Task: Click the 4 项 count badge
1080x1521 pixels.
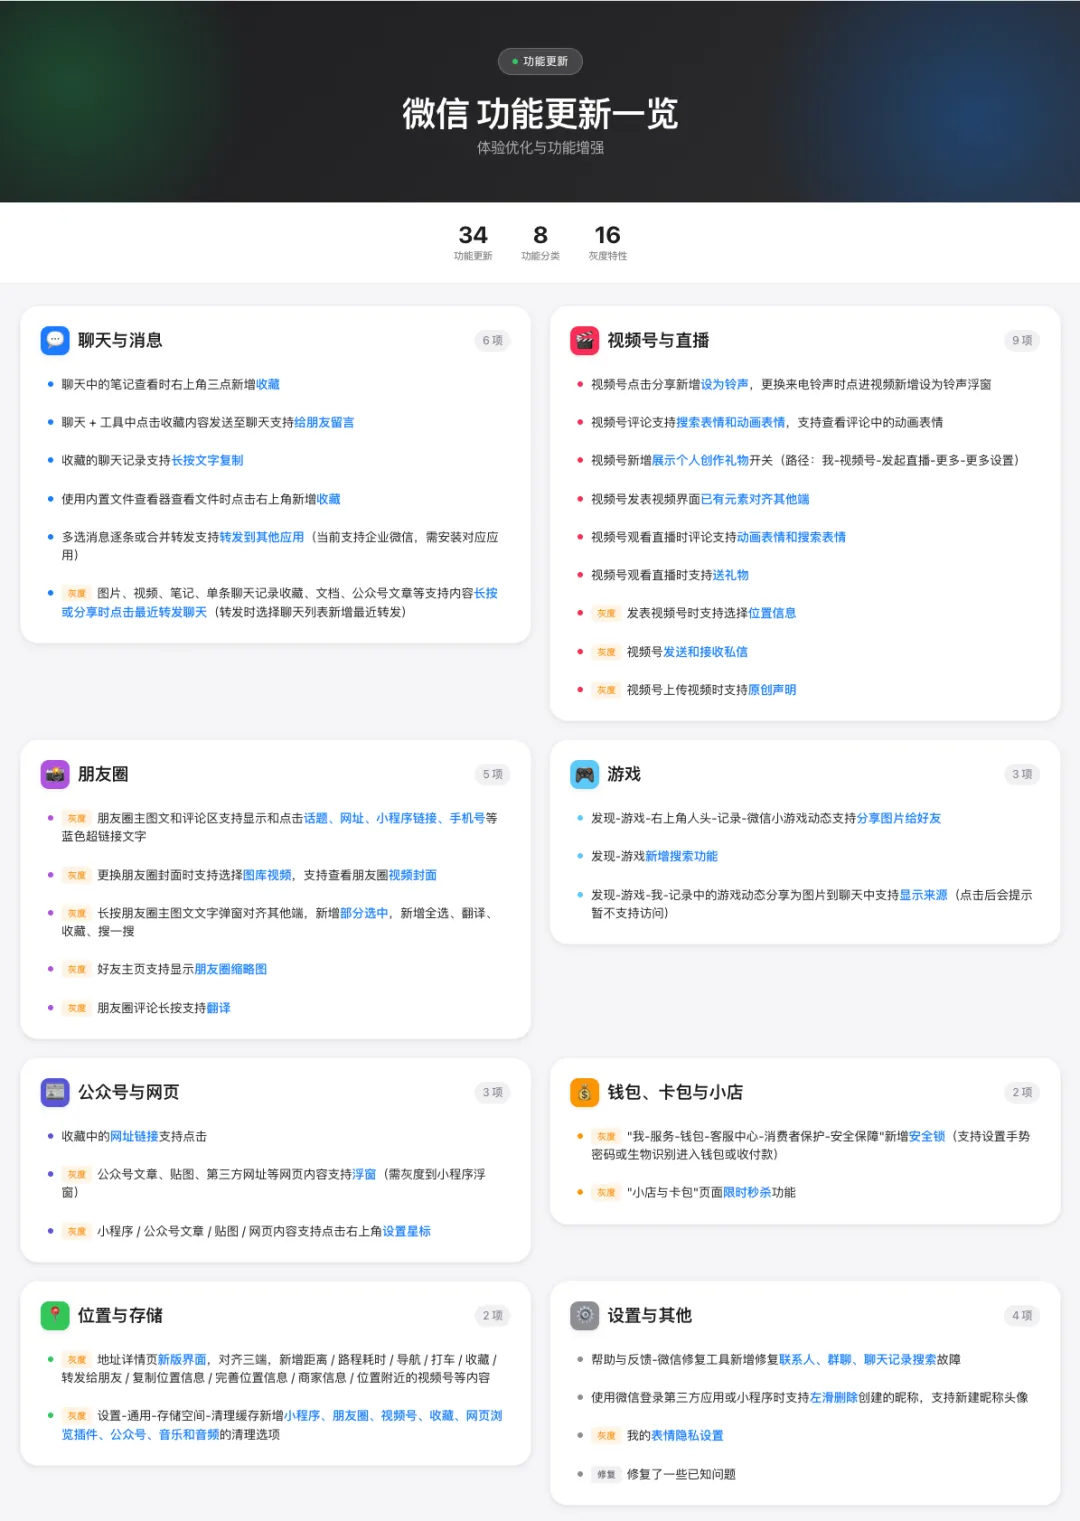Action: coord(1021,1315)
